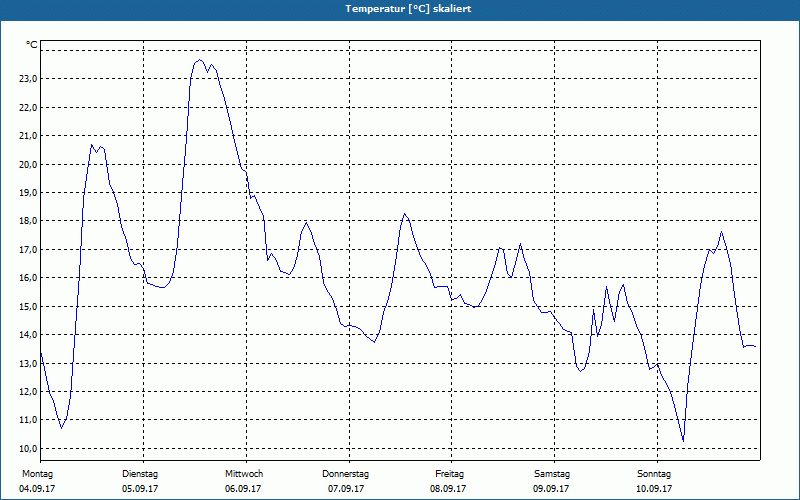Click the Dienstag day label
Viewport: 800px width, 500px height.
[x=140, y=474]
